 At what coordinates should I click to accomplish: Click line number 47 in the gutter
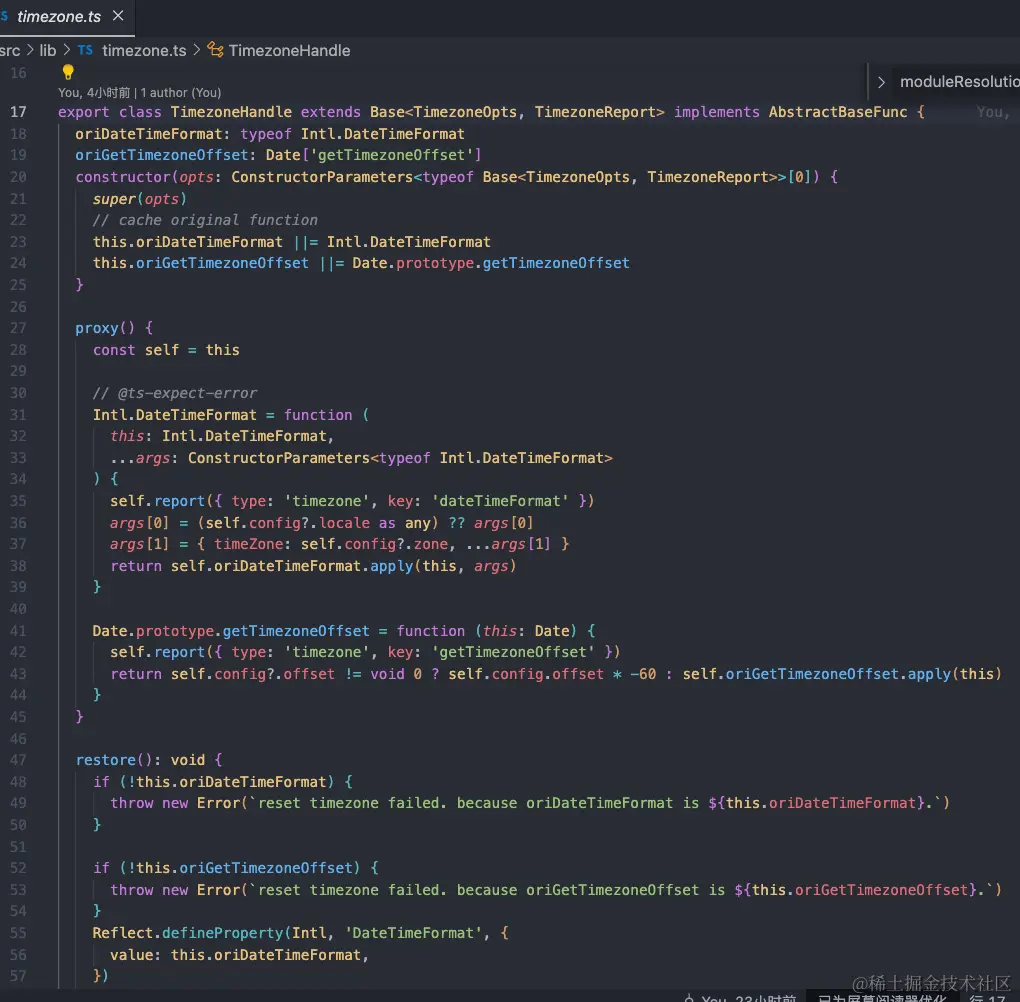point(18,760)
